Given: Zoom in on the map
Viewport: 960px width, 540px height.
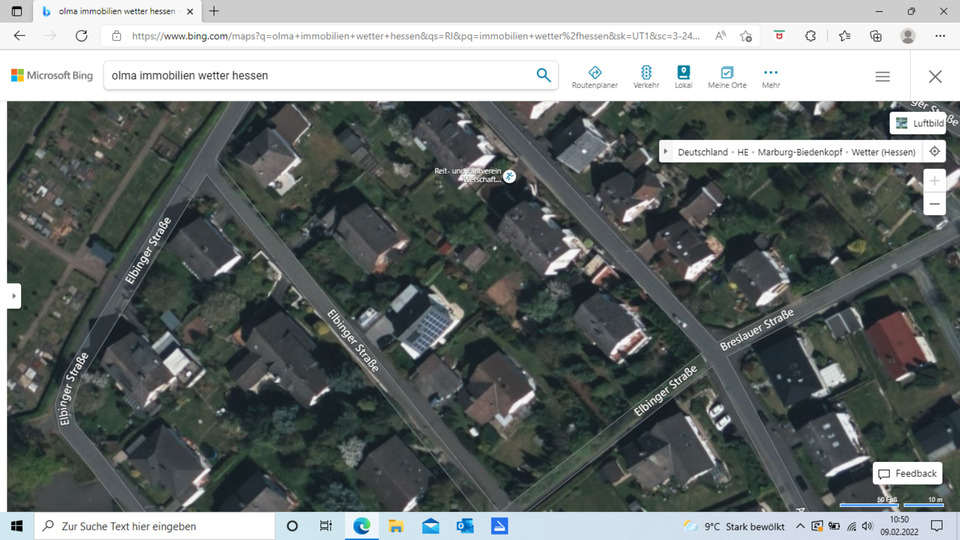Looking at the screenshot, I should click(x=934, y=181).
